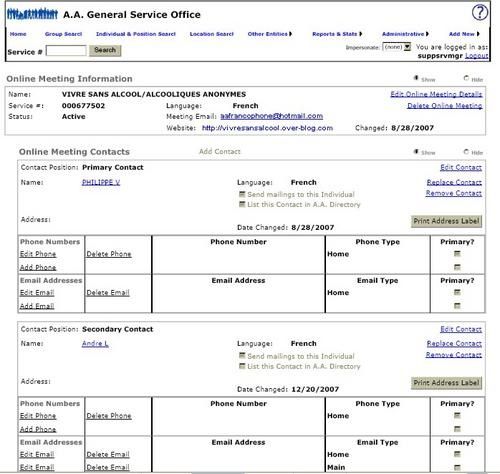Open the vivresansalcool website link
Viewport: 500px width, 474px height.
(x=267, y=128)
